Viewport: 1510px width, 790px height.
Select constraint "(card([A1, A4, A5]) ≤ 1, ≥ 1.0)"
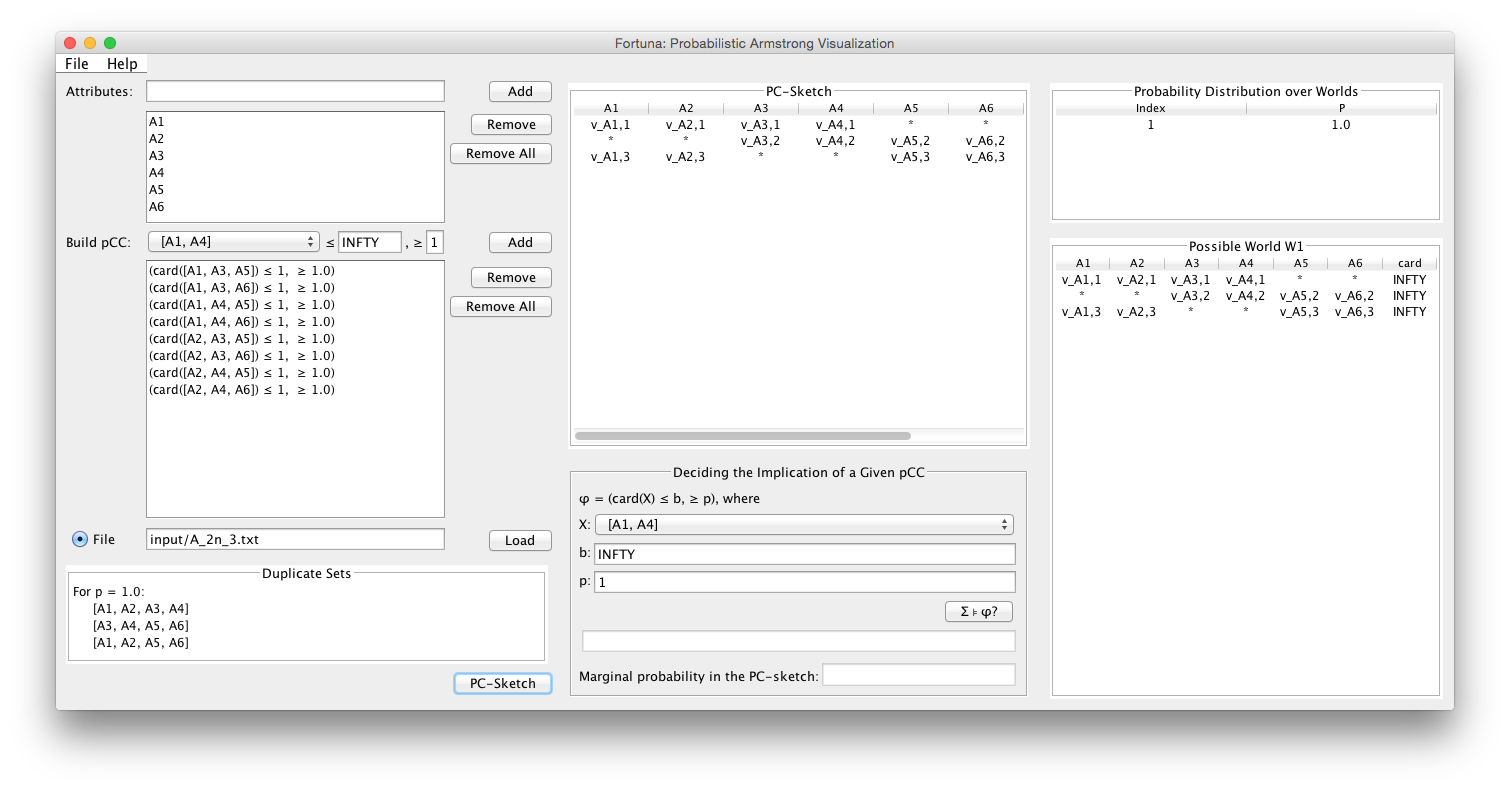coord(295,304)
